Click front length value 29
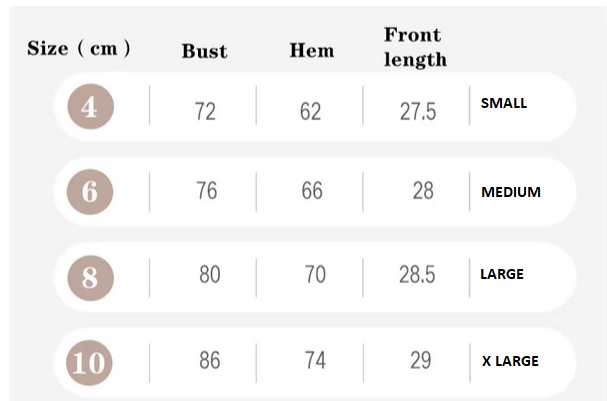 click(x=420, y=360)
